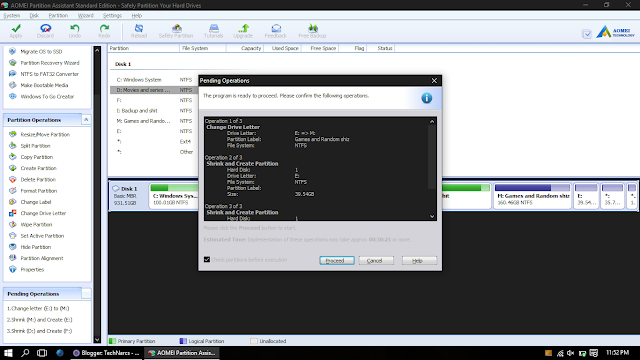
Task: Select pending item Shrink (D:) and Create (F:)
Action: point(40,331)
